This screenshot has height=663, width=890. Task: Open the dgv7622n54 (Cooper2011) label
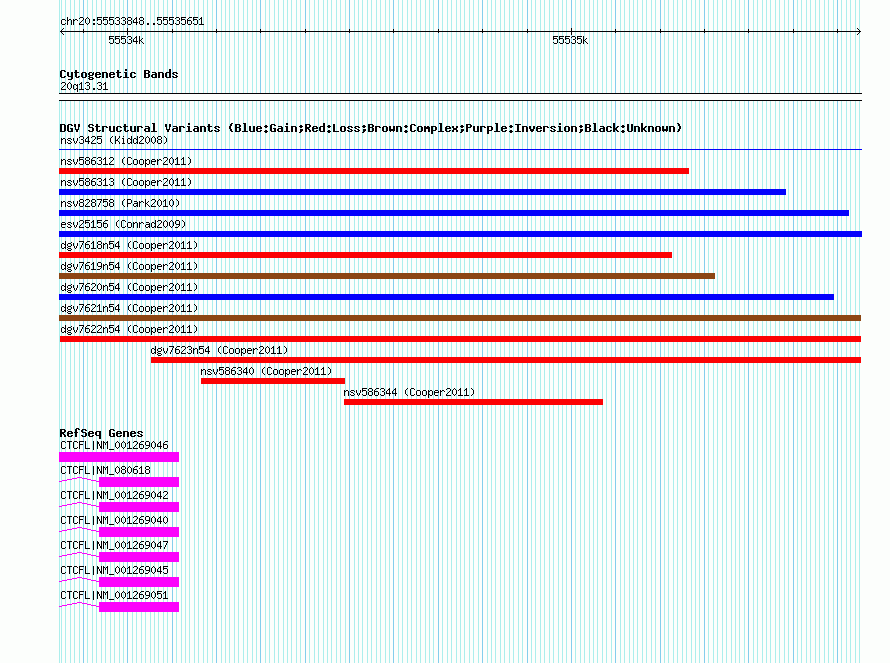coord(129,329)
